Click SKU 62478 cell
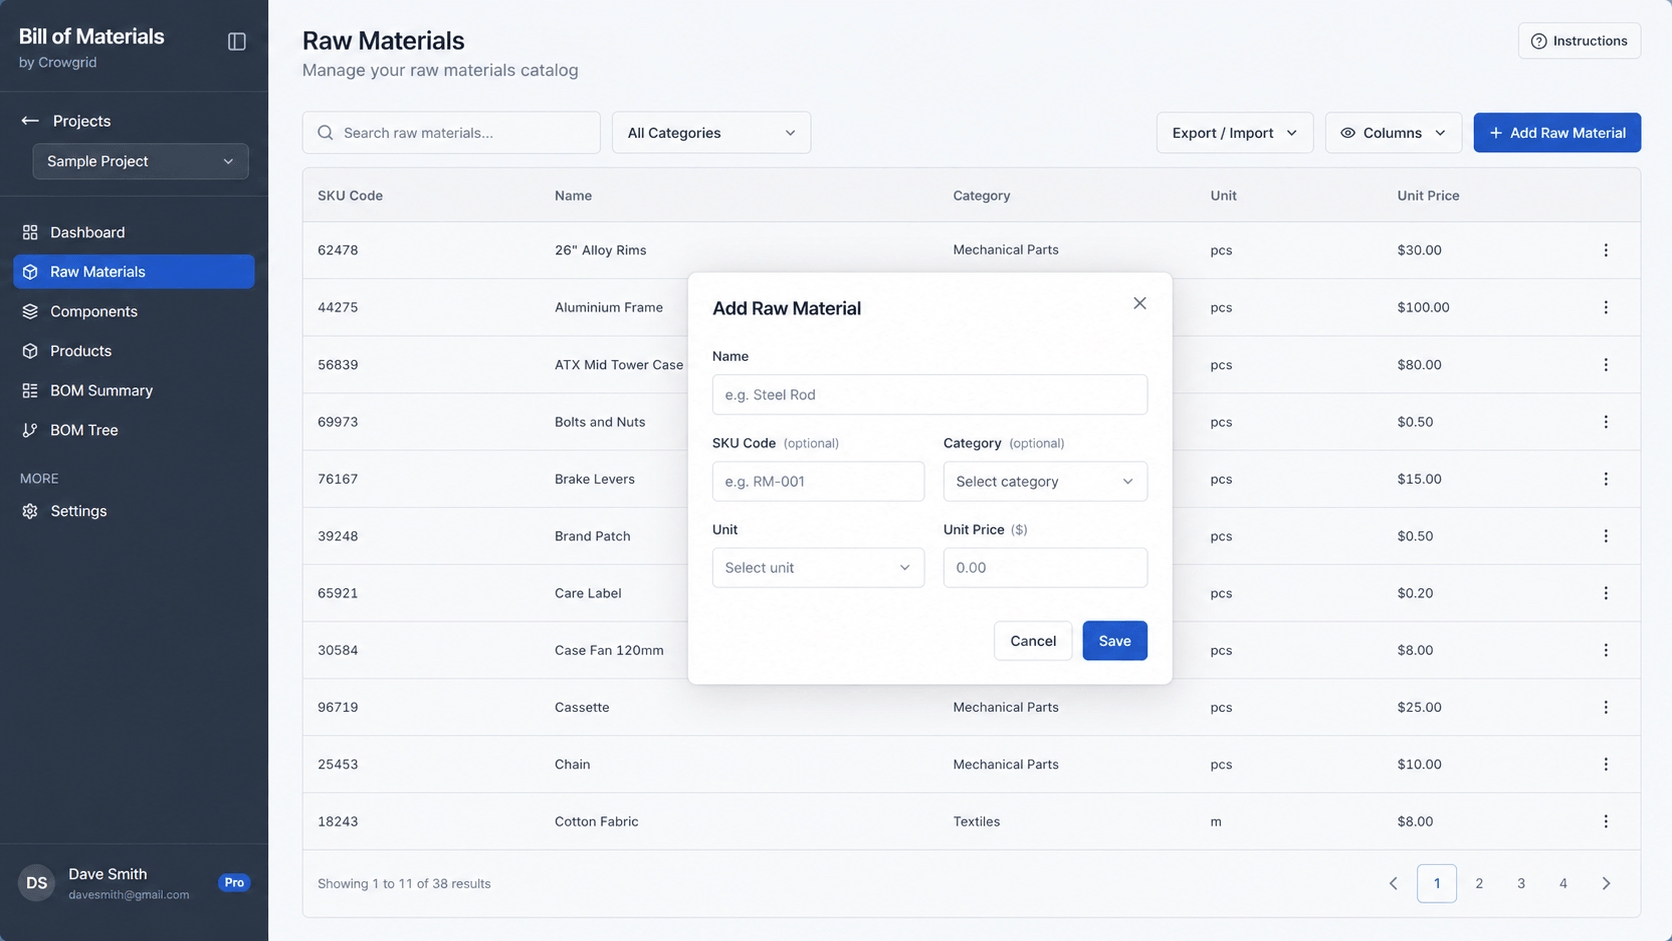This screenshot has height=941, width=1672. [x=338, y=250]
